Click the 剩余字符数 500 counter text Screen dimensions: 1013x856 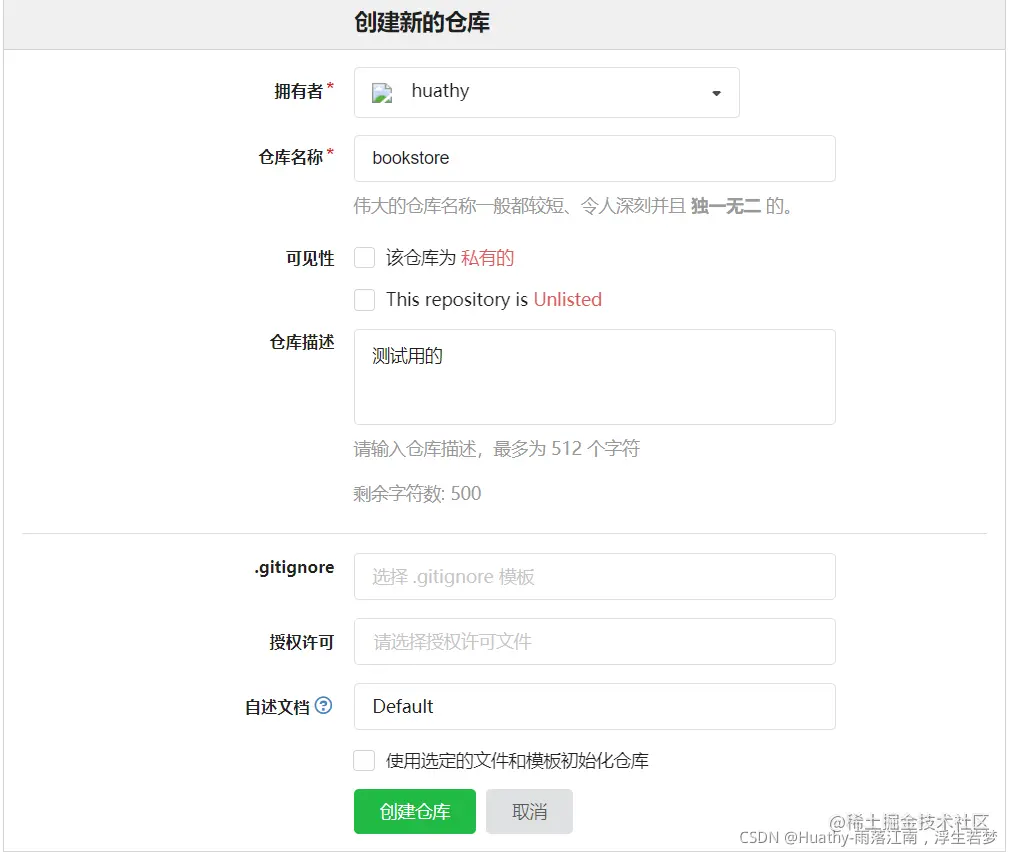click(418, 493)
